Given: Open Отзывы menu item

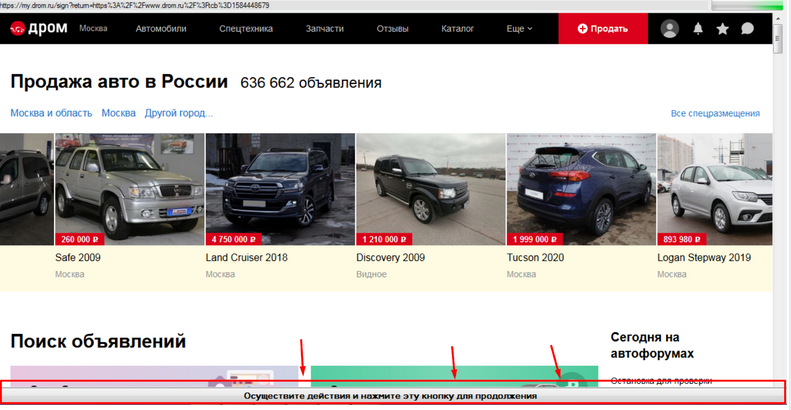Looking at the screenshot, I should (x=392, y=29).
